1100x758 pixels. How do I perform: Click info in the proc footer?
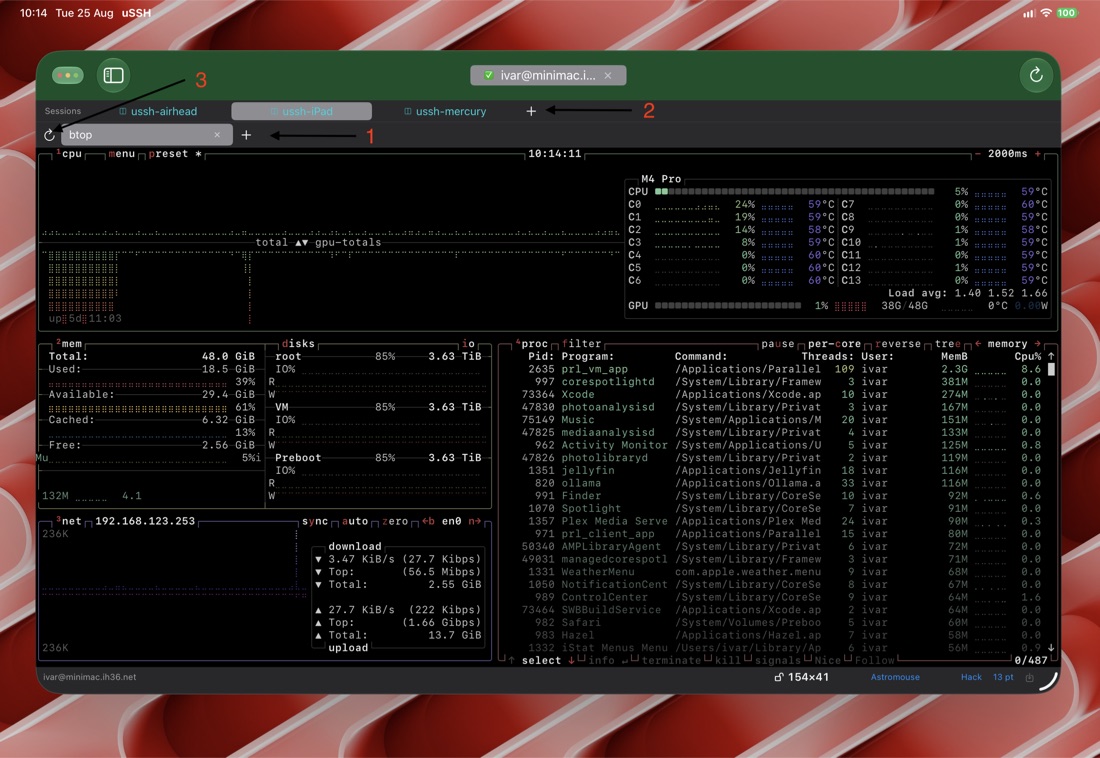[601, 660]
